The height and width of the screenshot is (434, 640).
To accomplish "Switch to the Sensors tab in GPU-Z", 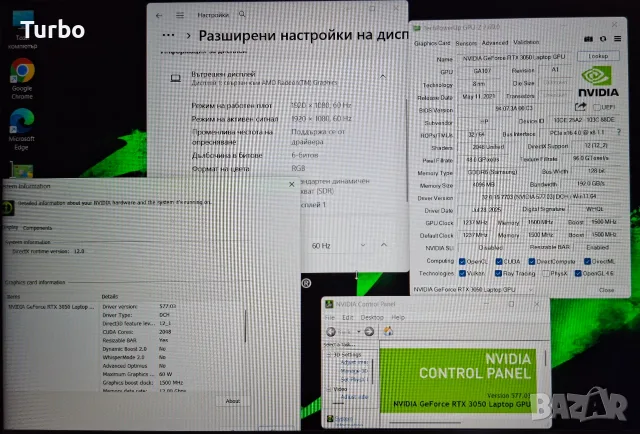I will [466, 43].
